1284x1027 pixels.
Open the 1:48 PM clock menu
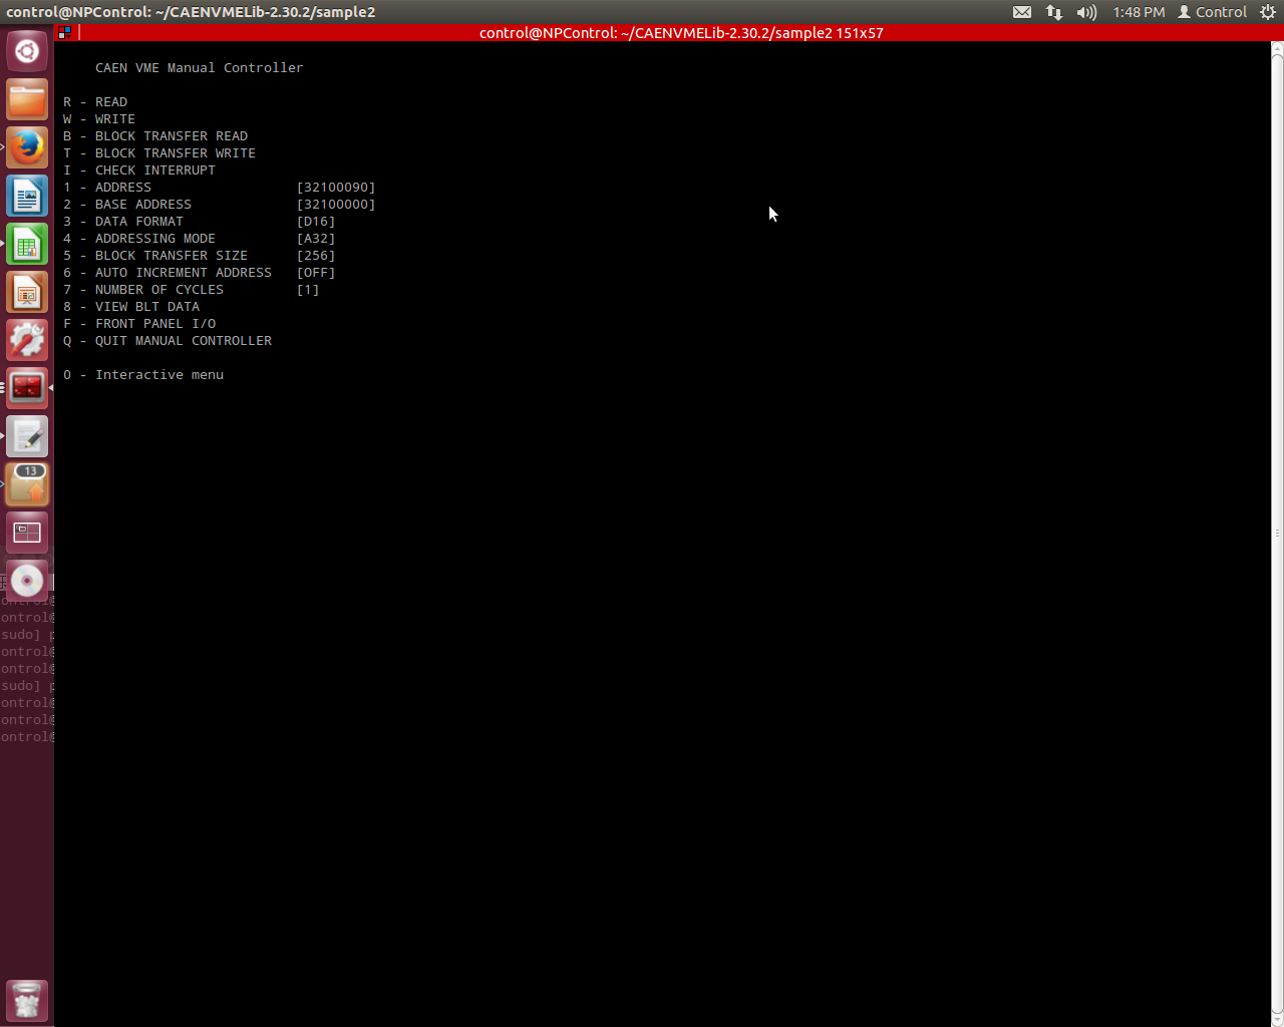[1138, 12]
